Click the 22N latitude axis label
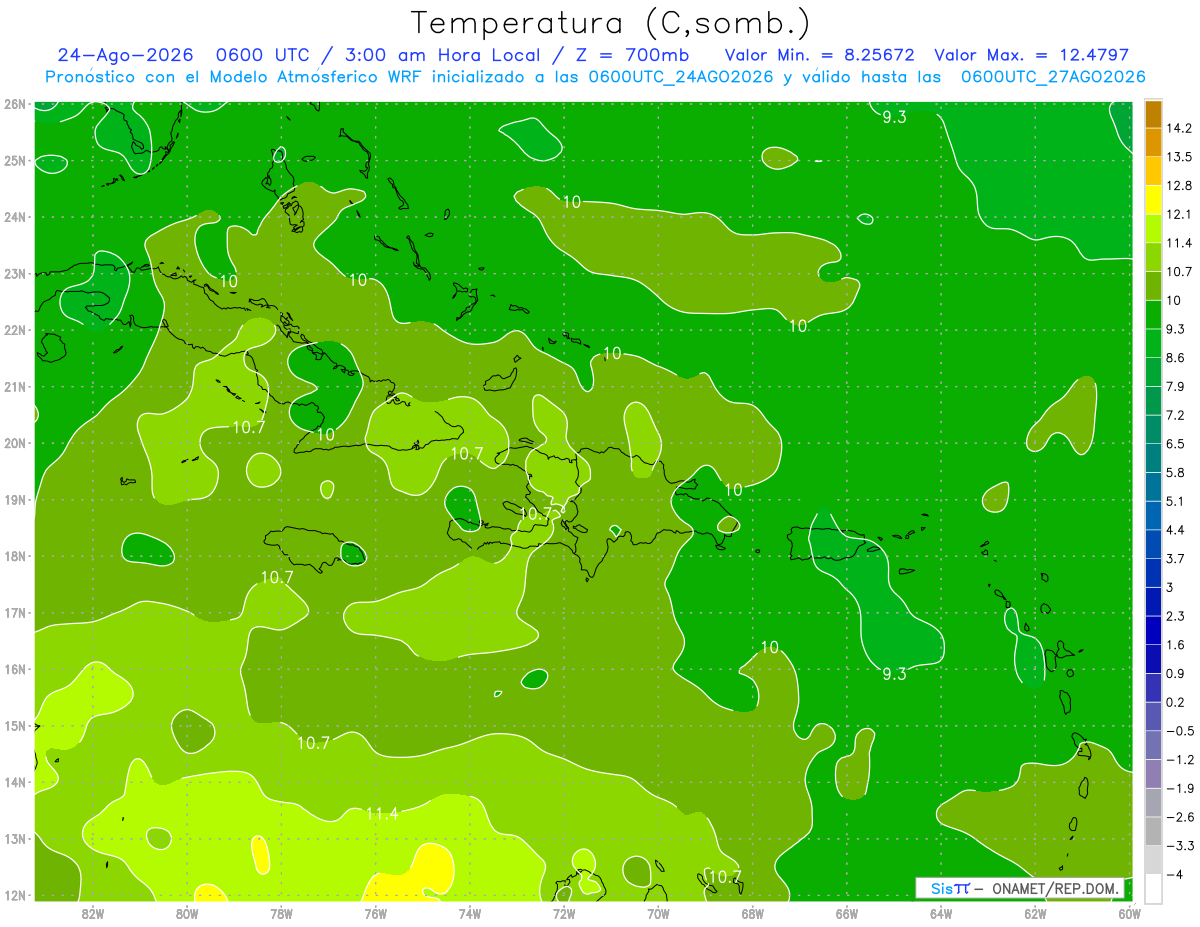 coord(14,329)
